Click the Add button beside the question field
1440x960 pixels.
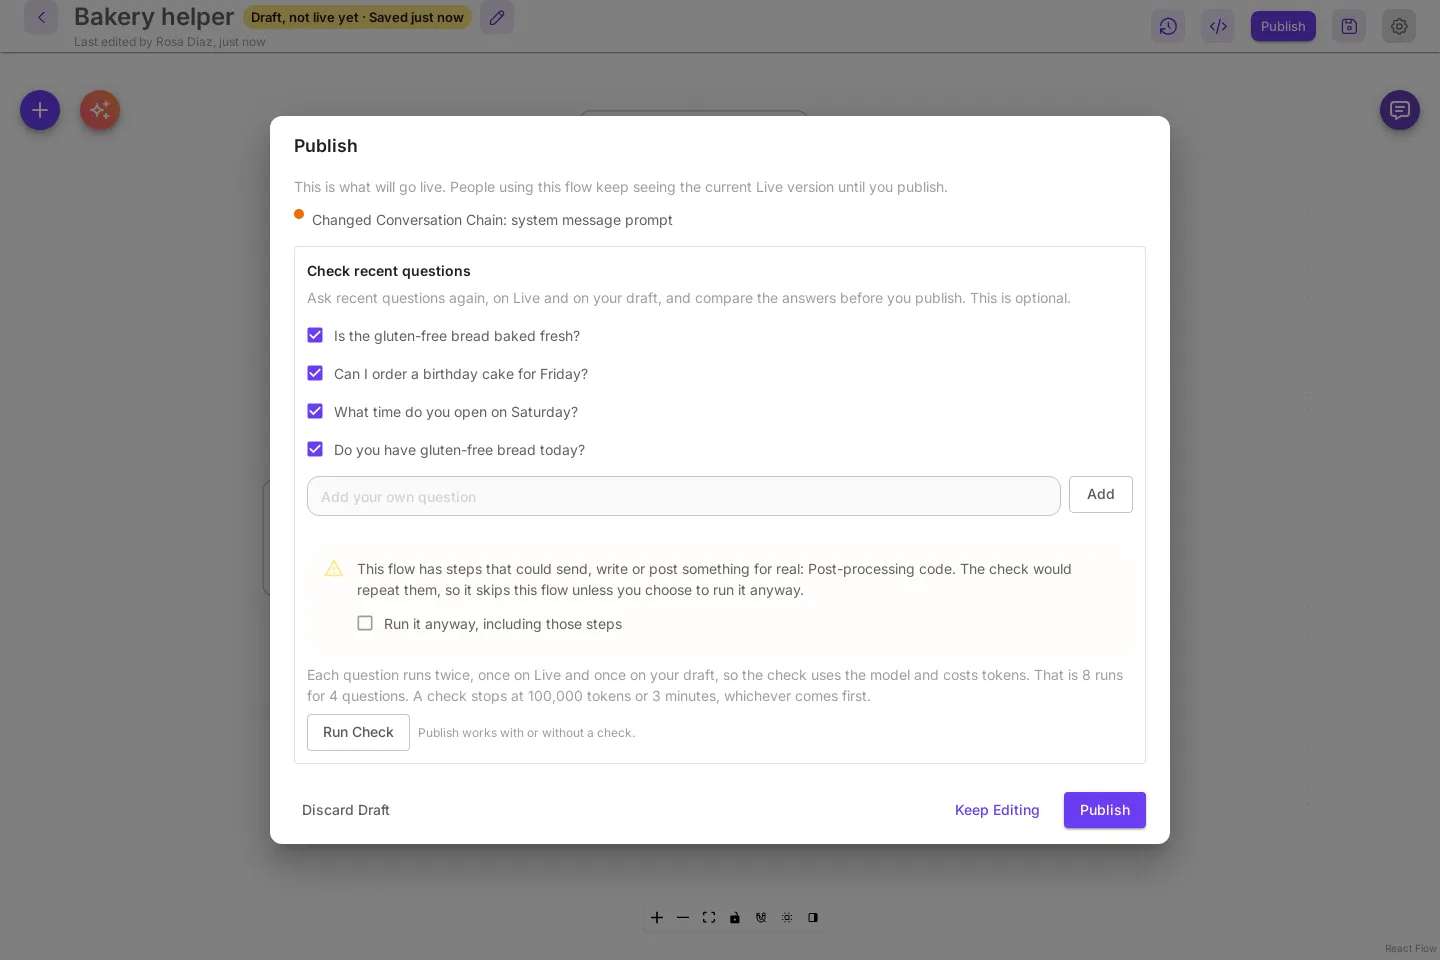coord(1101,494)
